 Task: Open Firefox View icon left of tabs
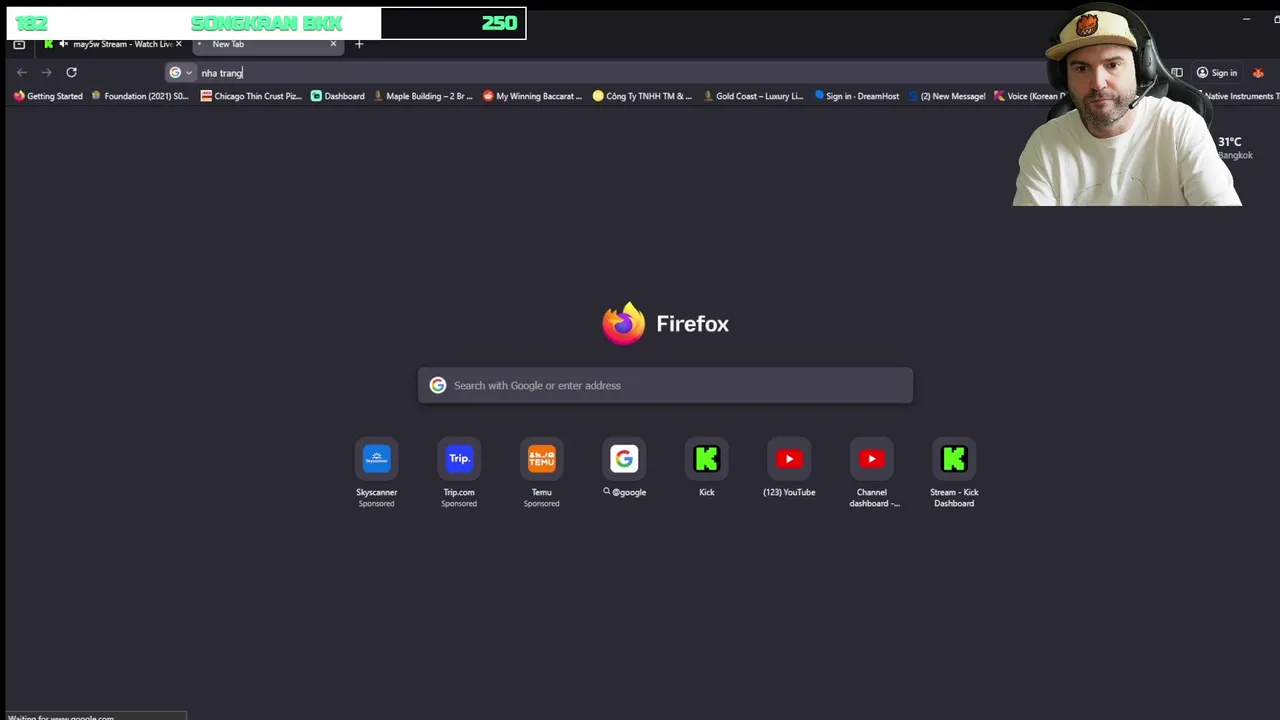point(19,44)
